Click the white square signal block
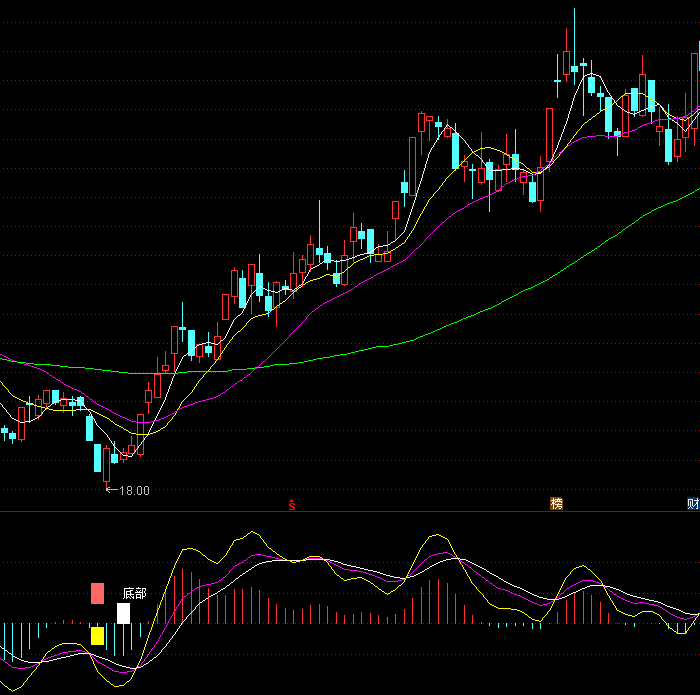 pyautogui.click(x=123, y=613)
